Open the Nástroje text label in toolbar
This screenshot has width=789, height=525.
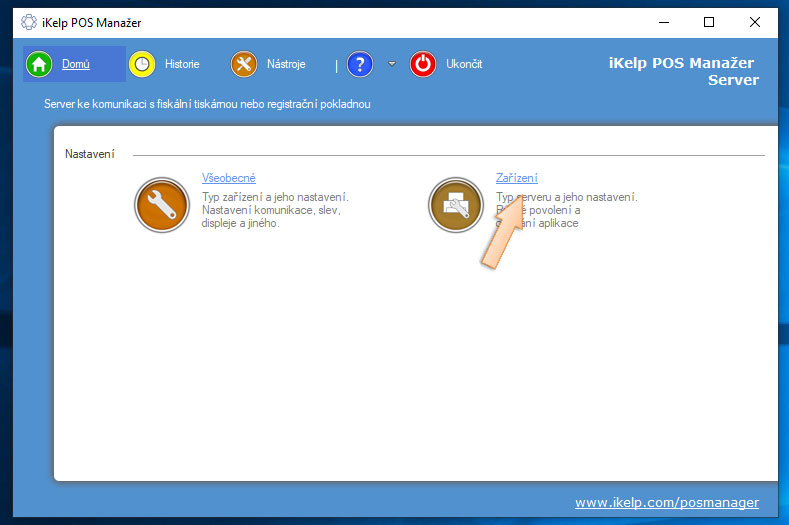pos(286,64)
